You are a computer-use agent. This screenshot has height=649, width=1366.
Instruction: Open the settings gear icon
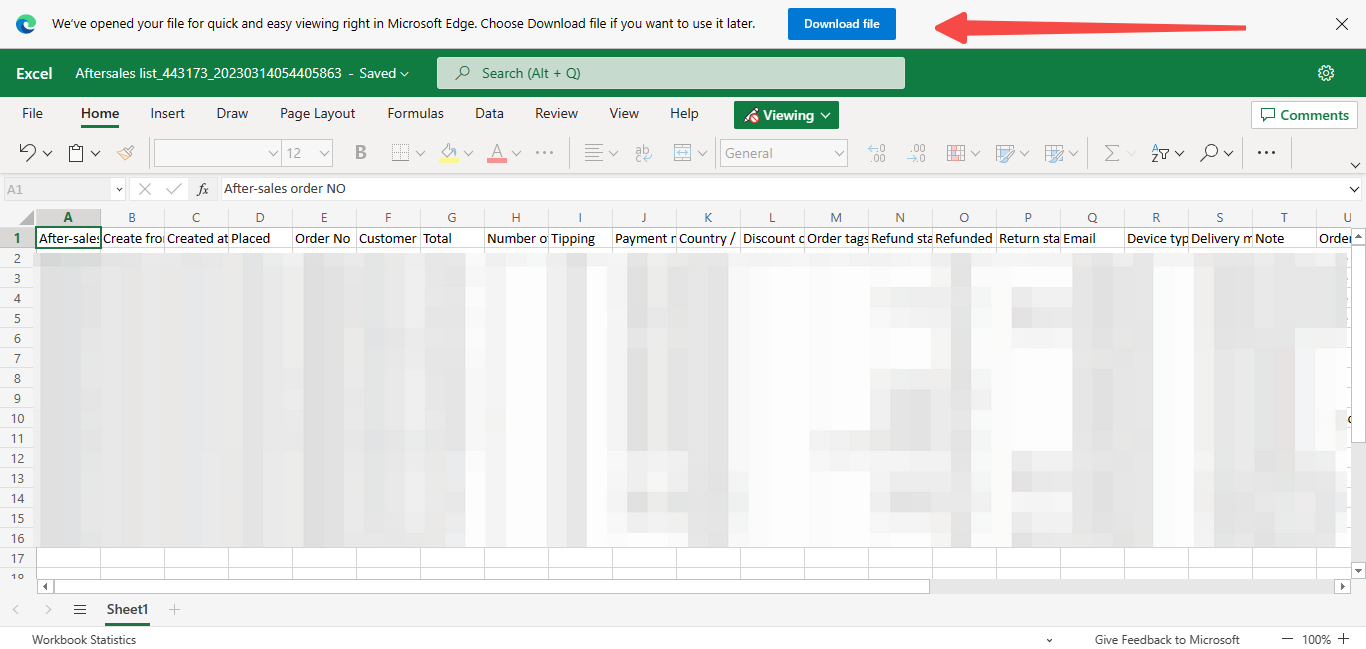pos(1326,73)
